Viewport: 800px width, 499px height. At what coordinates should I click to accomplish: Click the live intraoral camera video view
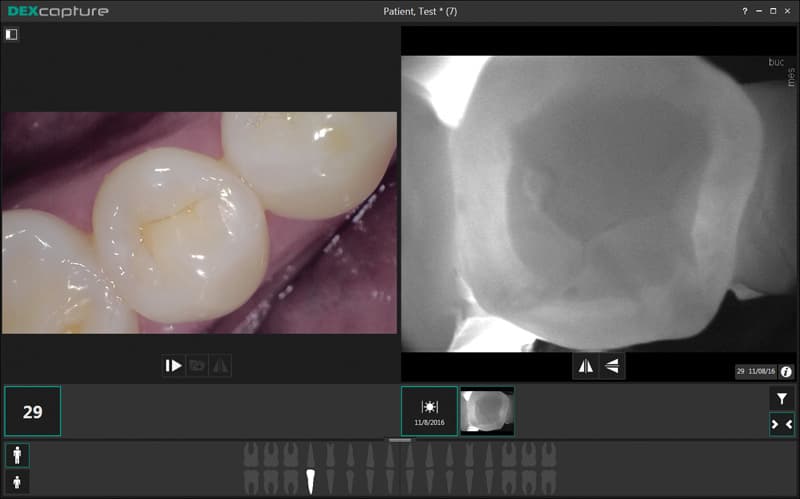(199, 222)
